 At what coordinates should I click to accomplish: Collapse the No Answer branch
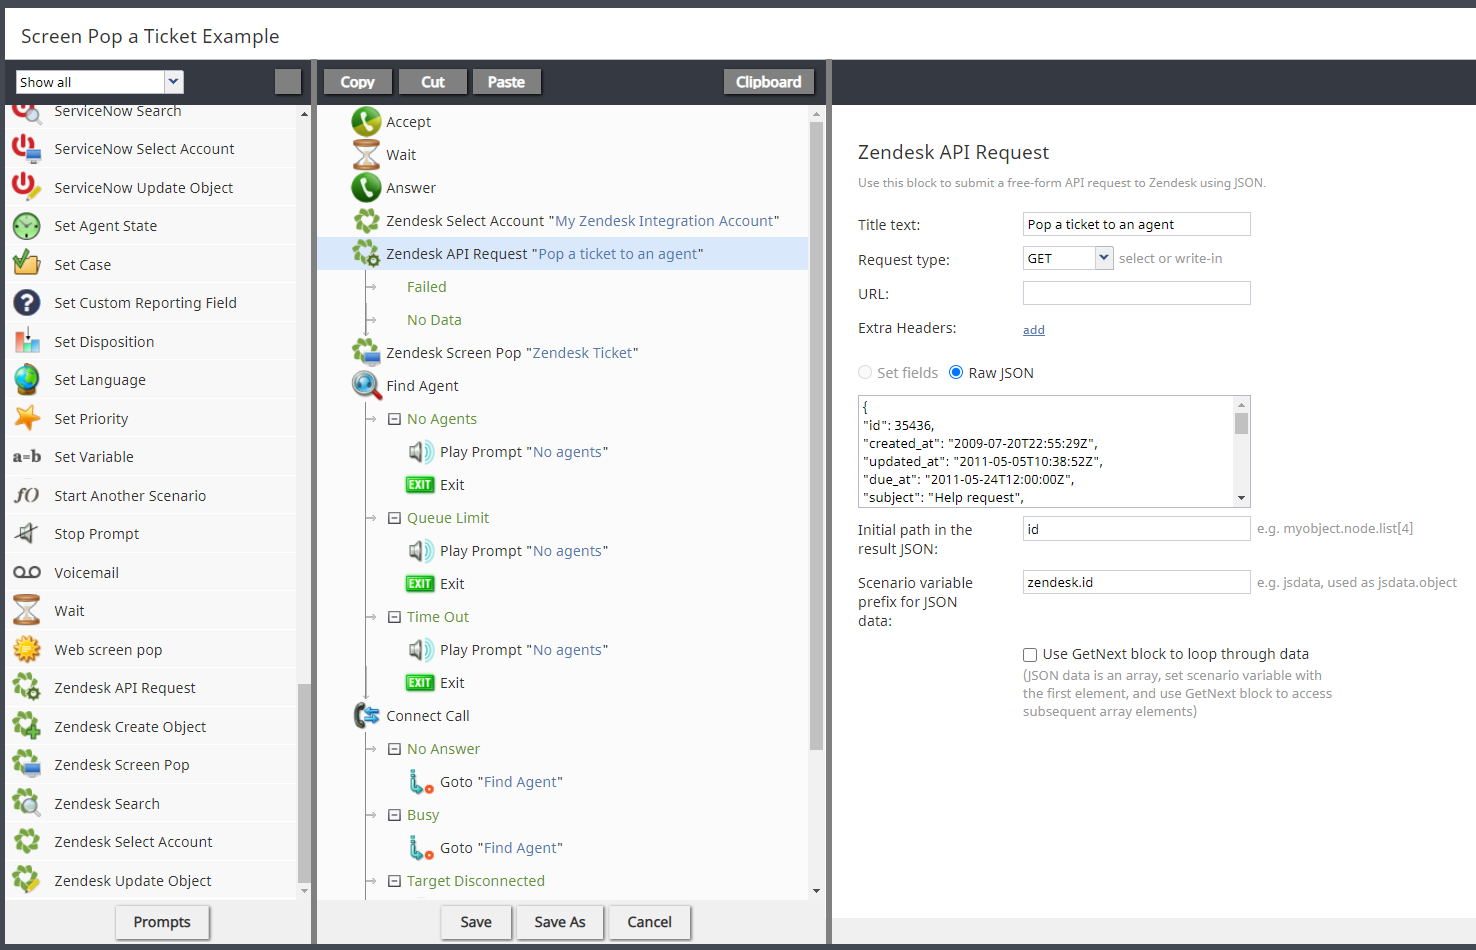coord(394,749)
